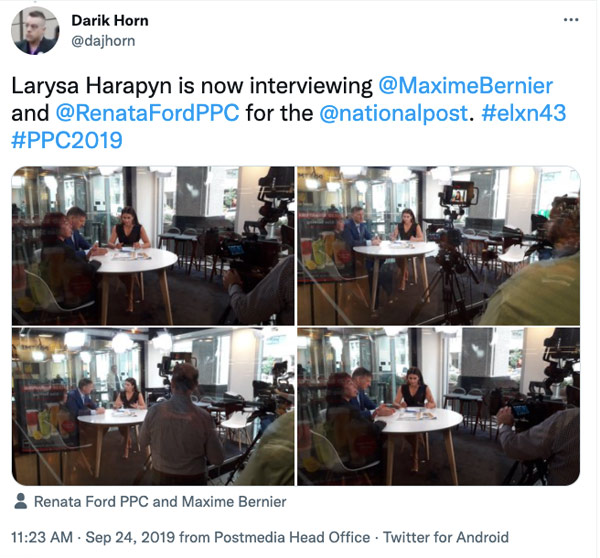Screen dimensions: 600x558
Task: Select the #elxn43 hashtag
Action: point(524,113)
